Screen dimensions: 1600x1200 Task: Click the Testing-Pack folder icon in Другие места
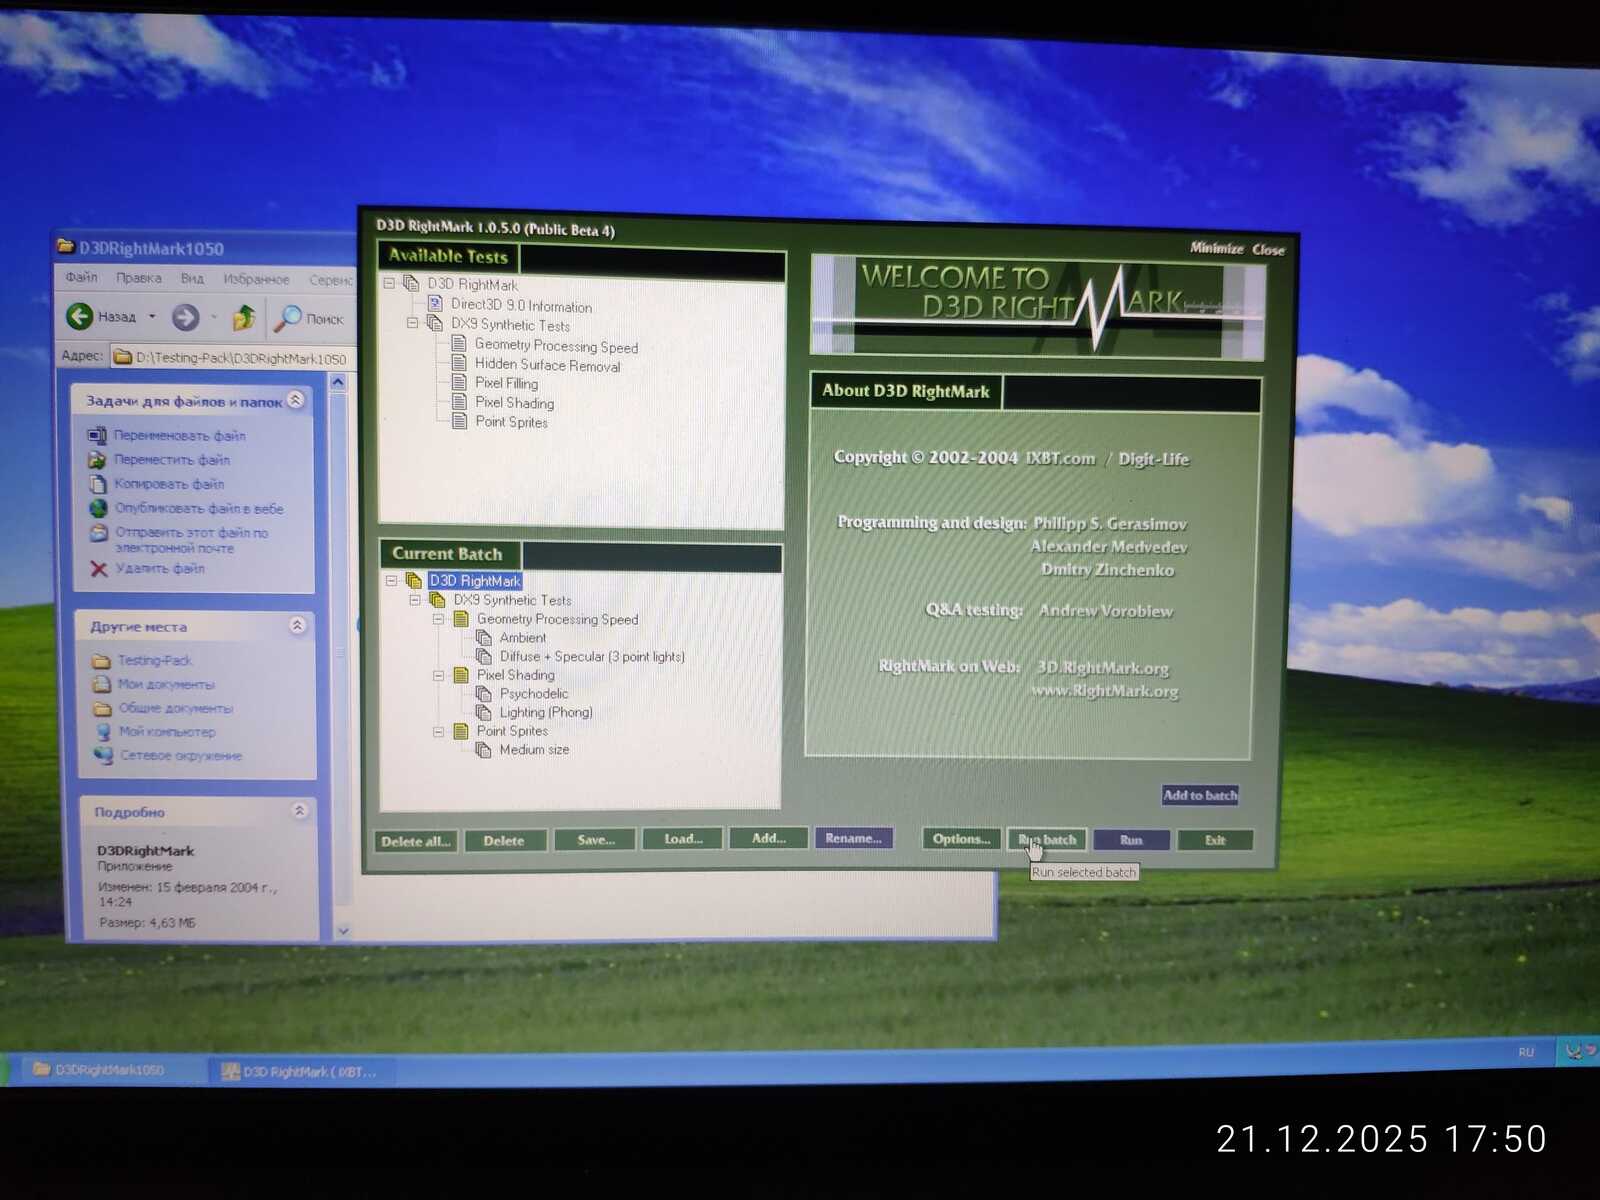101,660
